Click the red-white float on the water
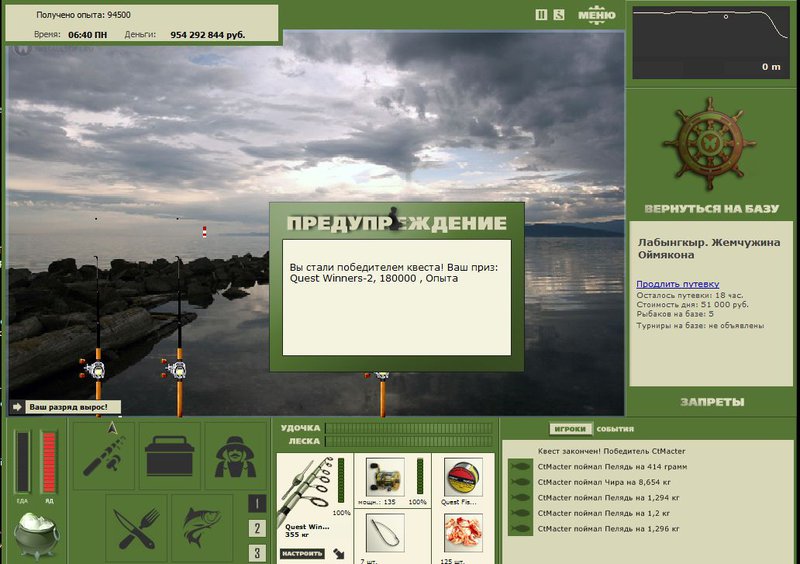 [205, 232]
